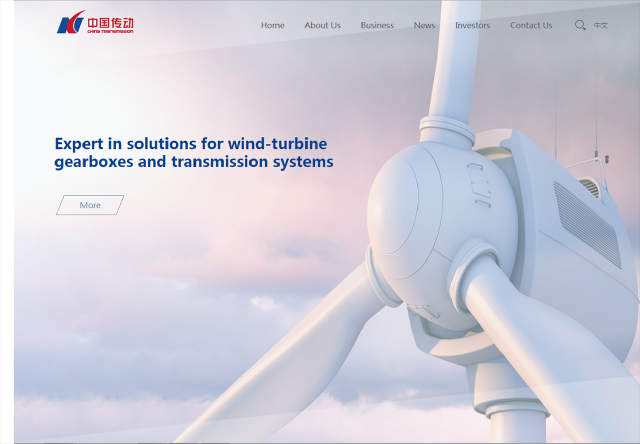Open the Contact Us page
Screen dimensions: 640x444
(x=531, y=25)
